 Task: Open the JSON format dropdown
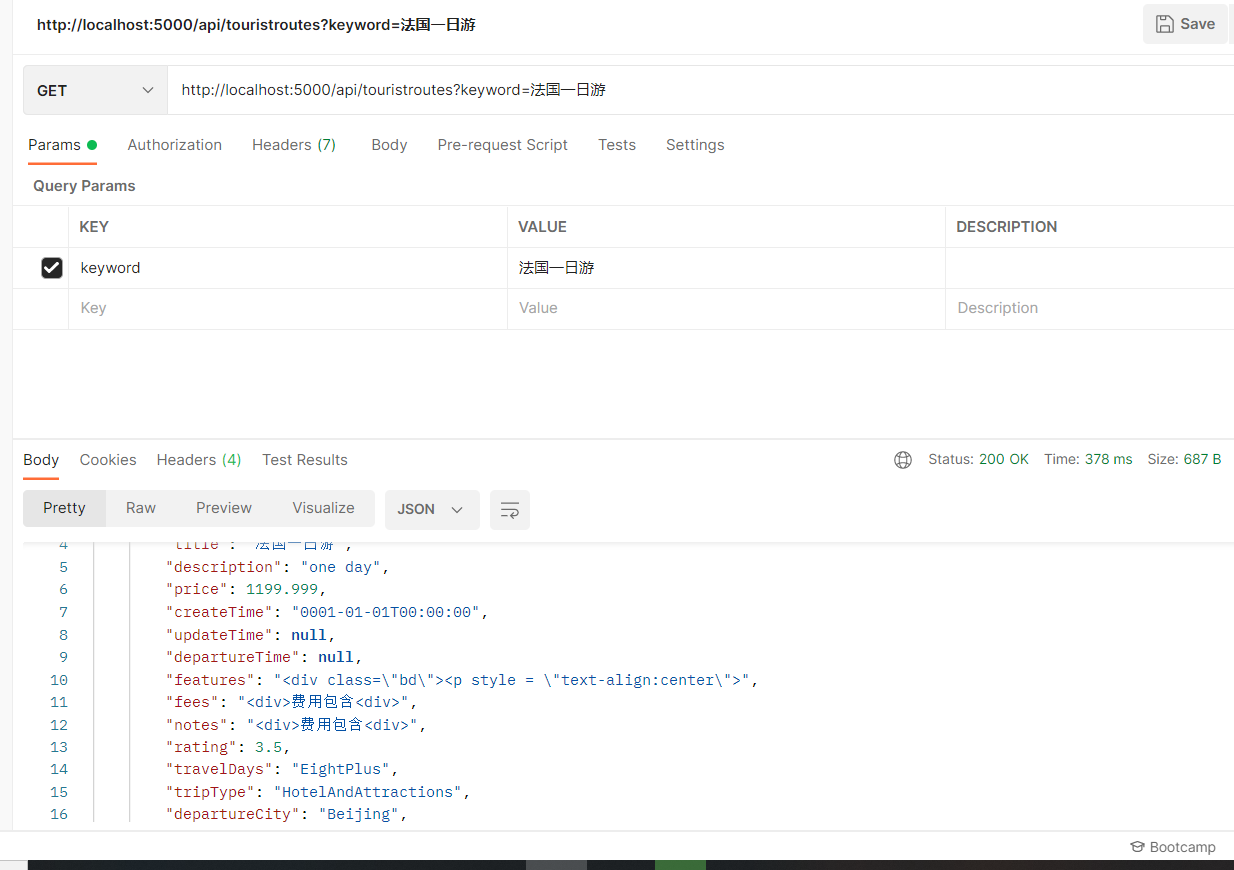click(432, 509)
